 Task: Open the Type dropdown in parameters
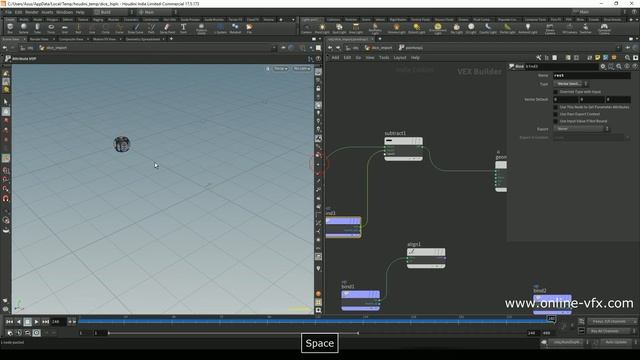pos(570,84)
